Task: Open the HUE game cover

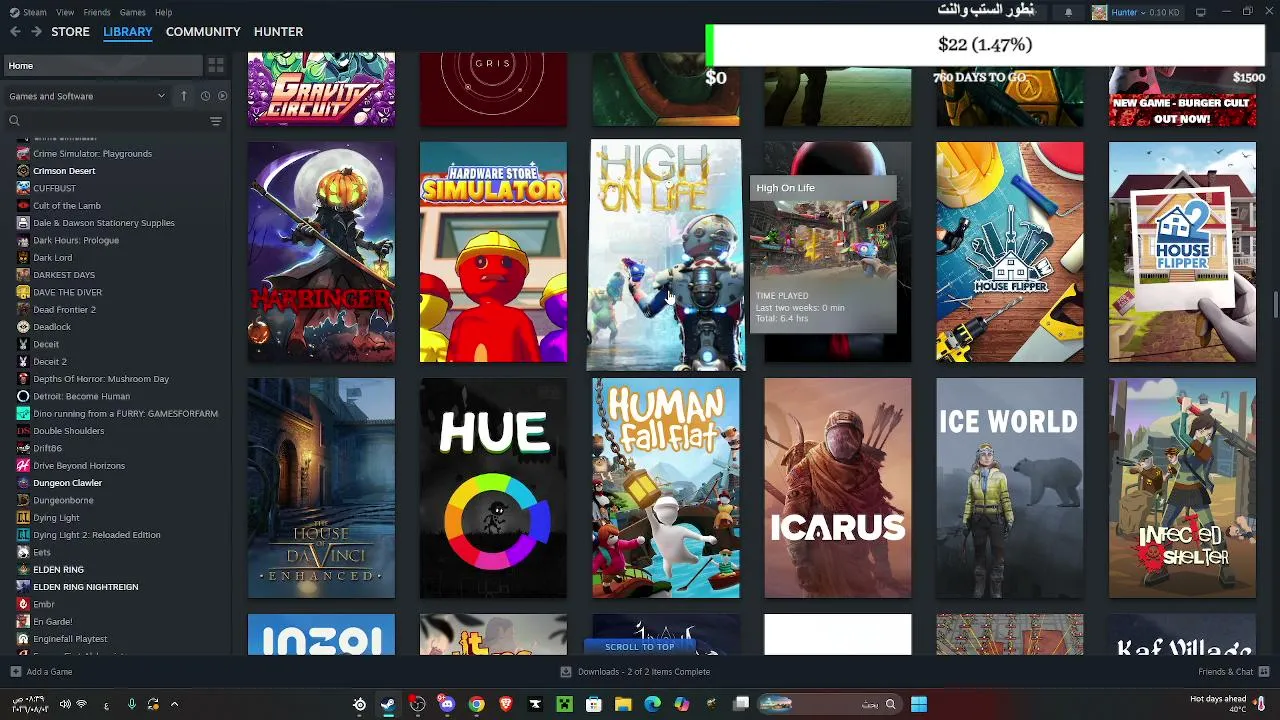Action: tap(493, 488)
